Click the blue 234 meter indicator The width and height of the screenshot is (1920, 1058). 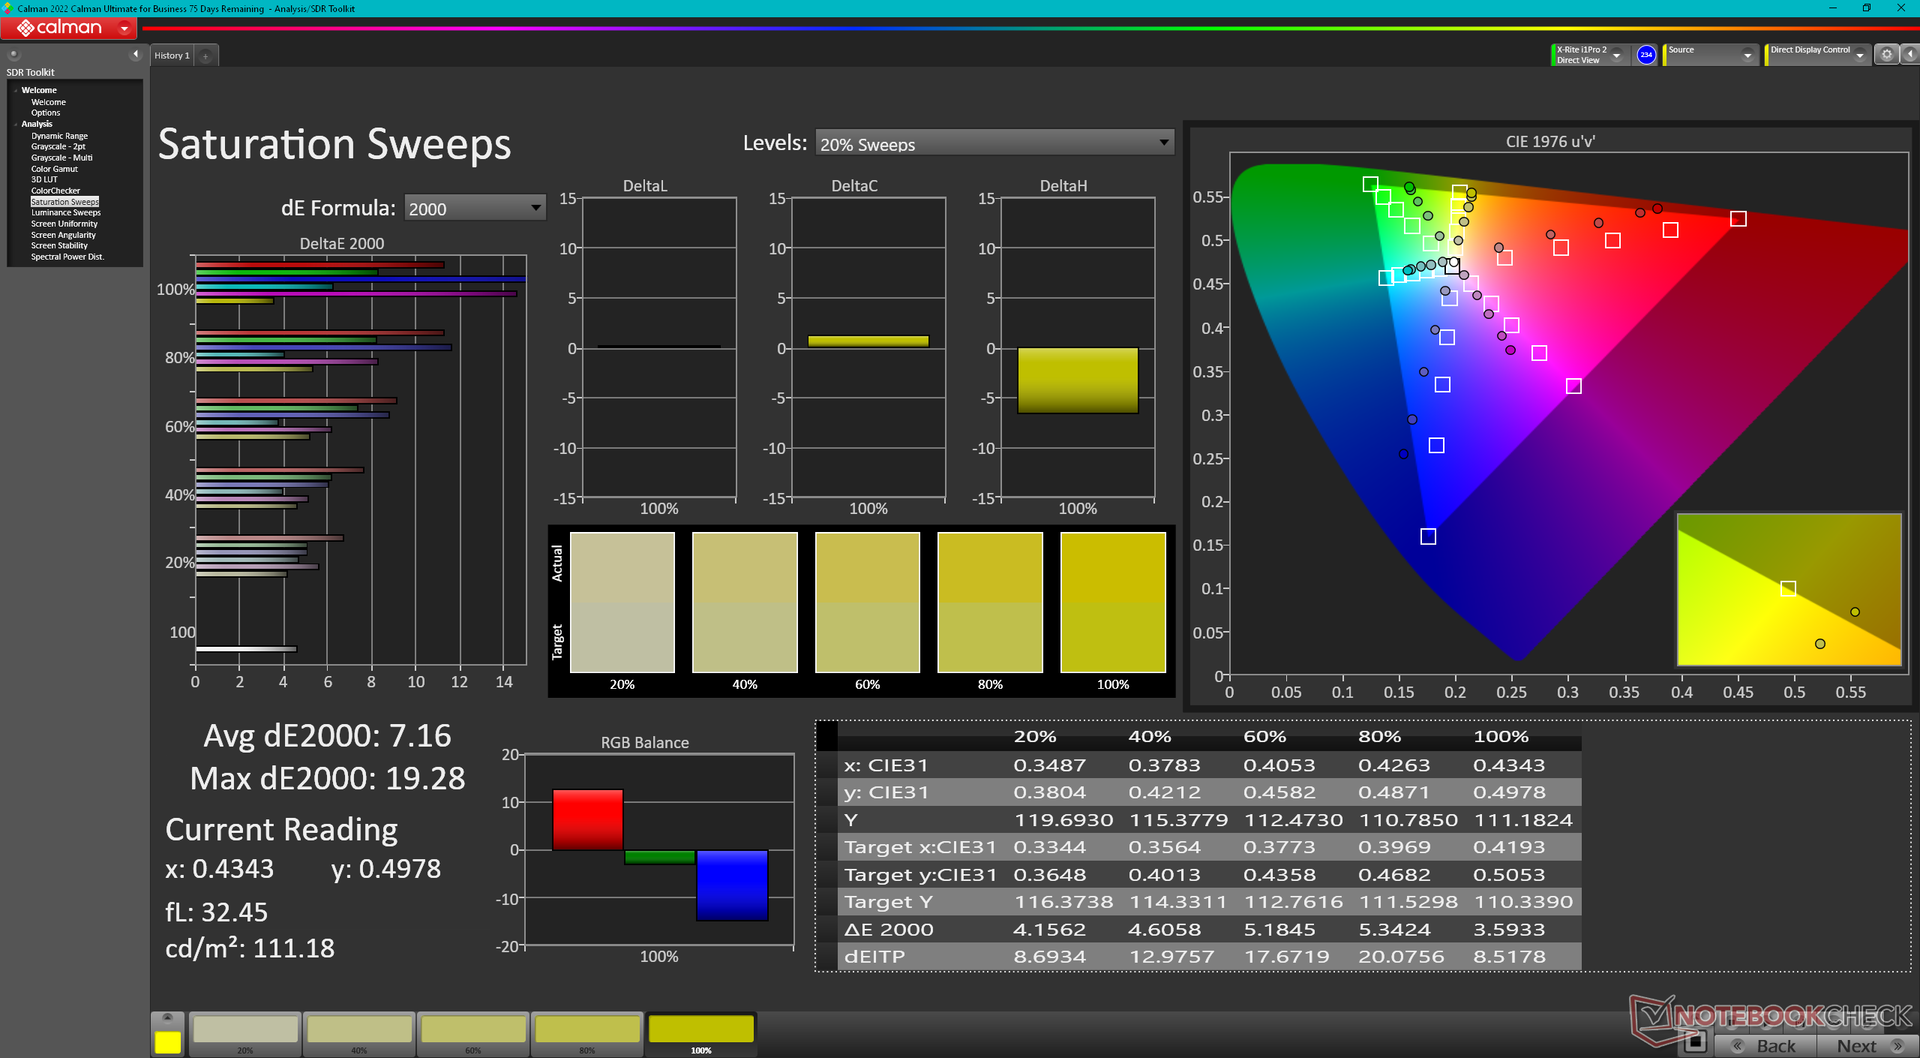pyautogui.click(x=1646, y=55)
